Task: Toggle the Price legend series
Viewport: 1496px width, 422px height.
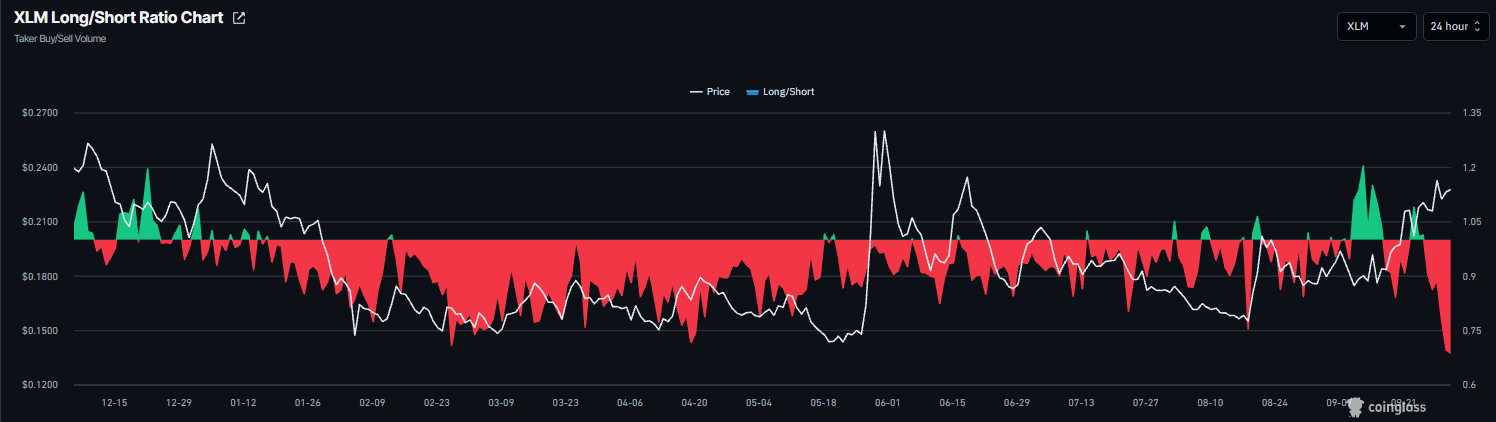Action: point(709,92)
